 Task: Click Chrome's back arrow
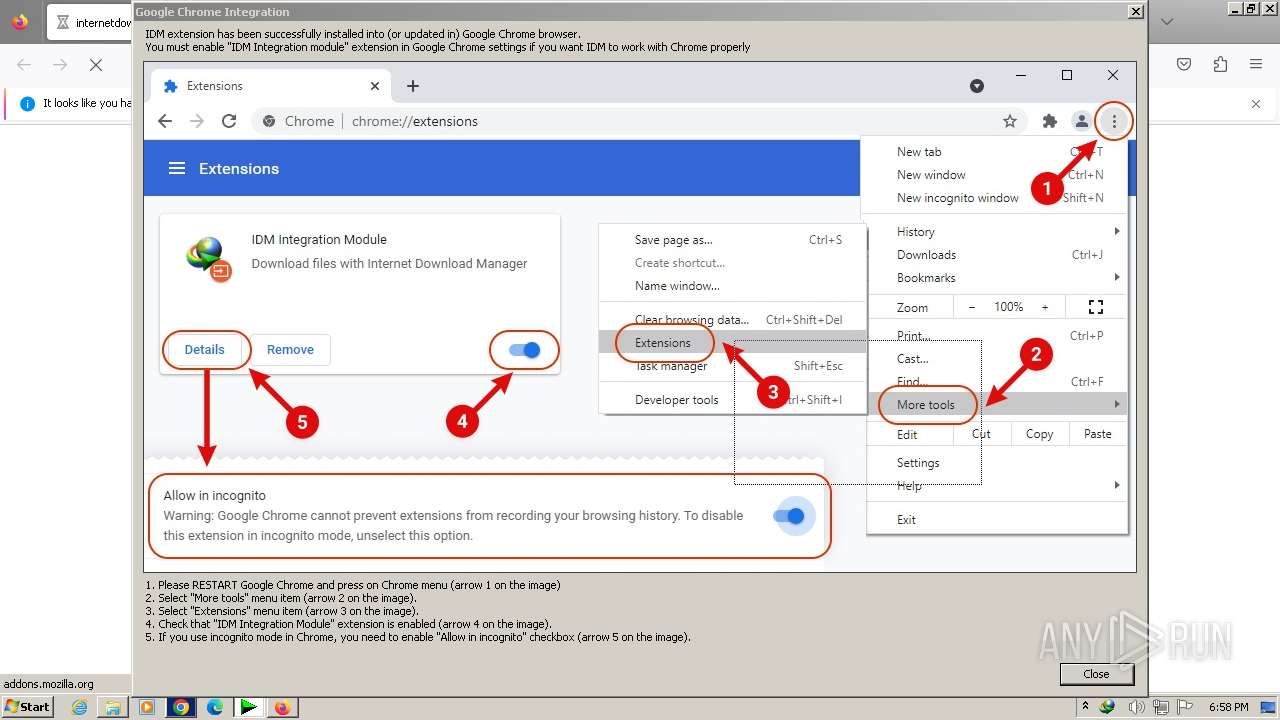[x=165, y=121]
